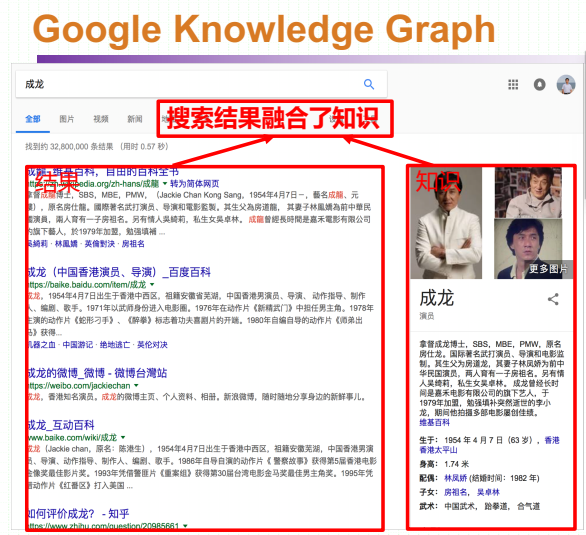Open the notifications bell icon
The width and height of the screenshot is (586, 535).
pos(539,85)
